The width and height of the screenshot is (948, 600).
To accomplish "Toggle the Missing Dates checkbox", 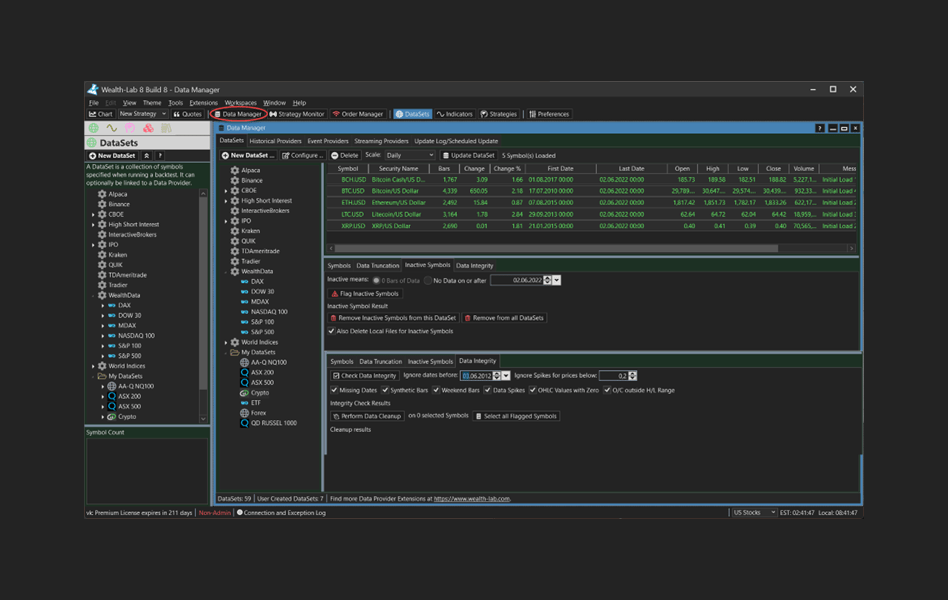I will (x=334, y=390).
